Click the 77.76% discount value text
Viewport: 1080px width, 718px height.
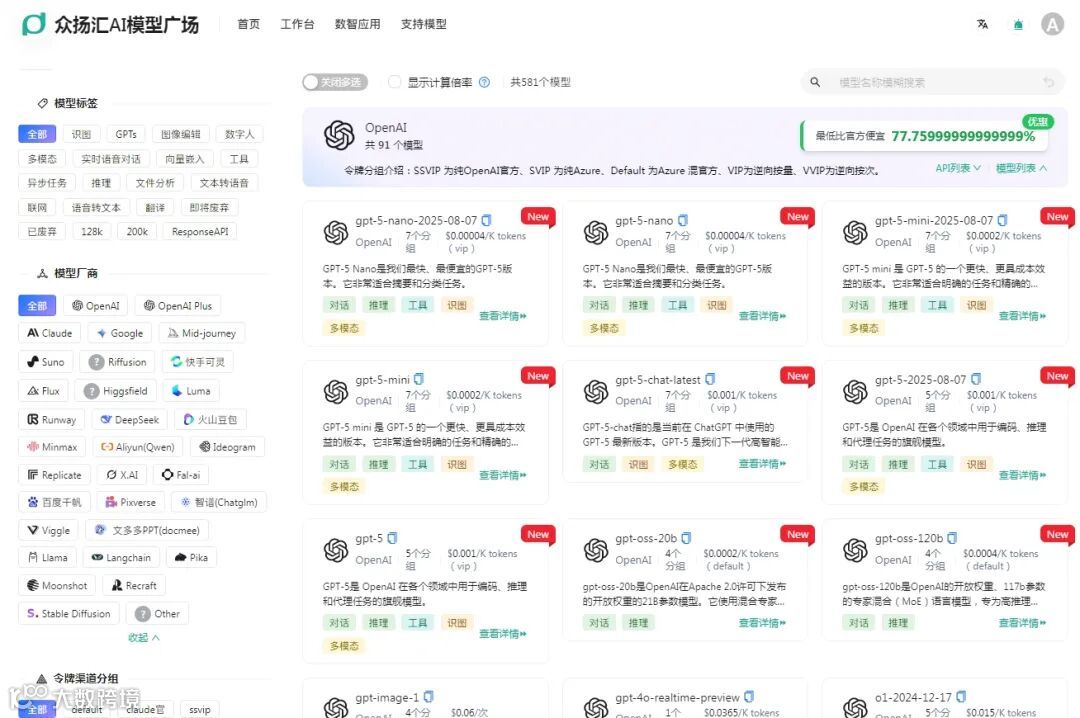[x=963, y=136]
